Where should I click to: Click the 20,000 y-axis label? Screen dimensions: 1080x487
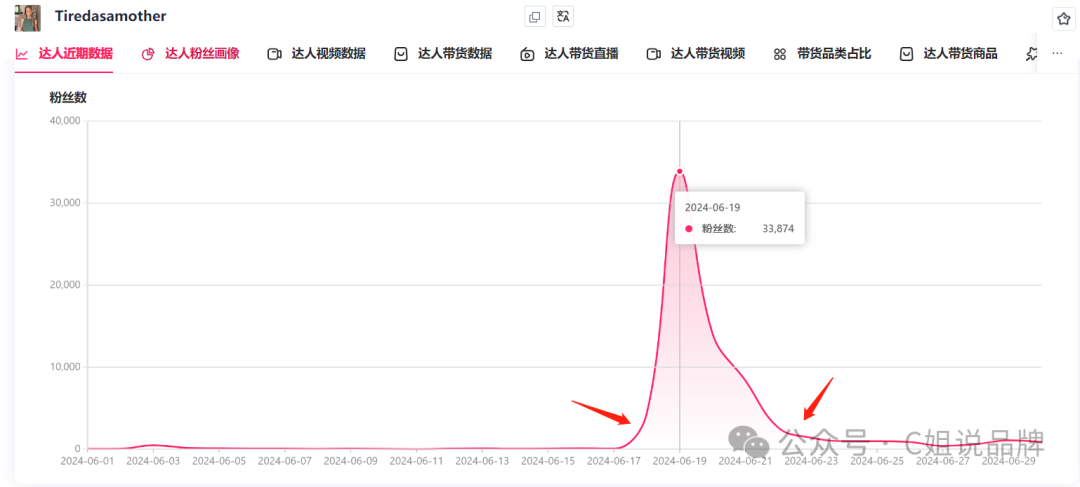[x=65, y=285]
